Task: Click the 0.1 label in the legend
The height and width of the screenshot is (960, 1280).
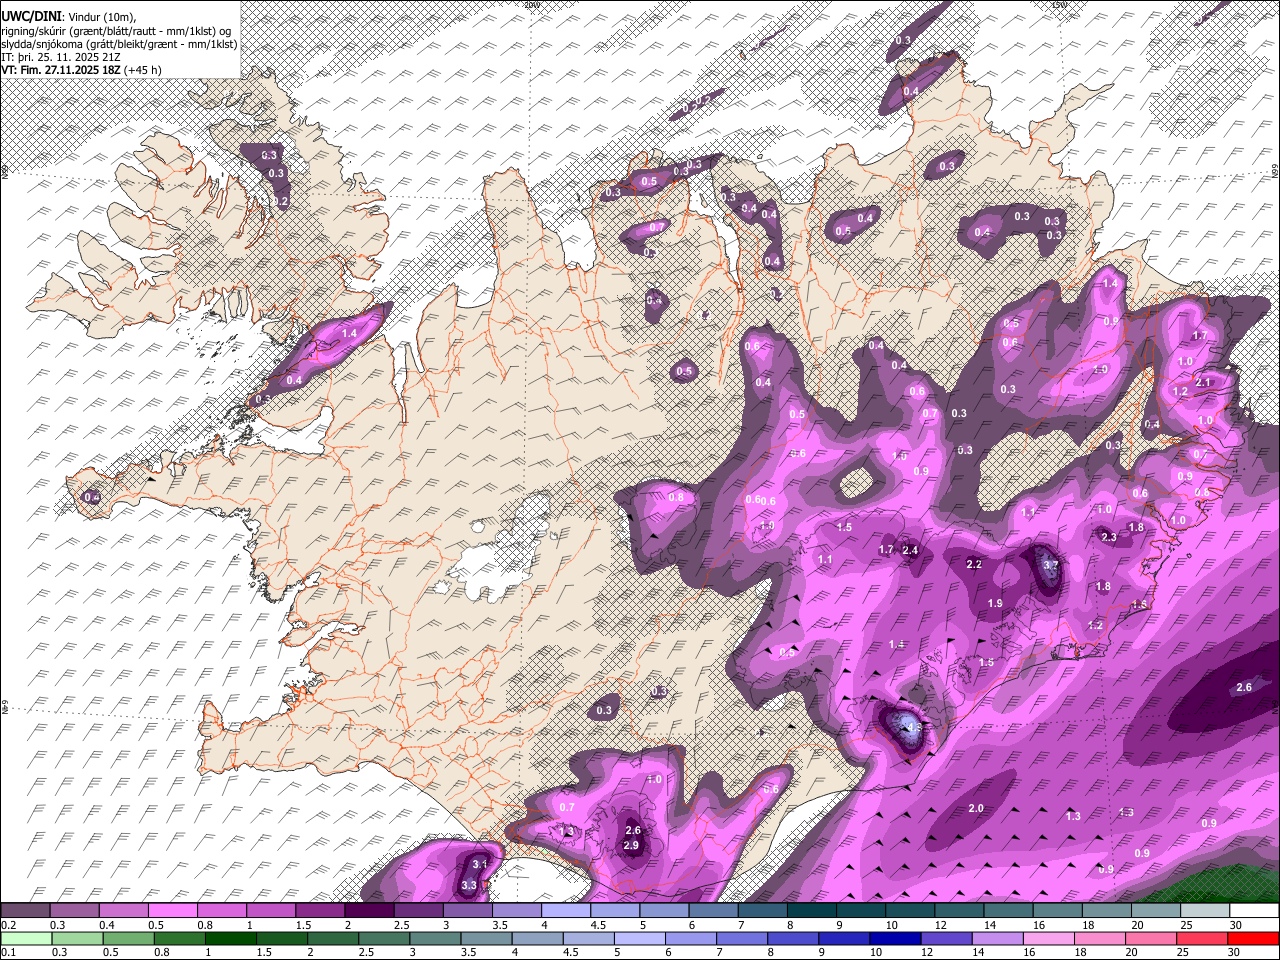Action: (x=9, y=952)
